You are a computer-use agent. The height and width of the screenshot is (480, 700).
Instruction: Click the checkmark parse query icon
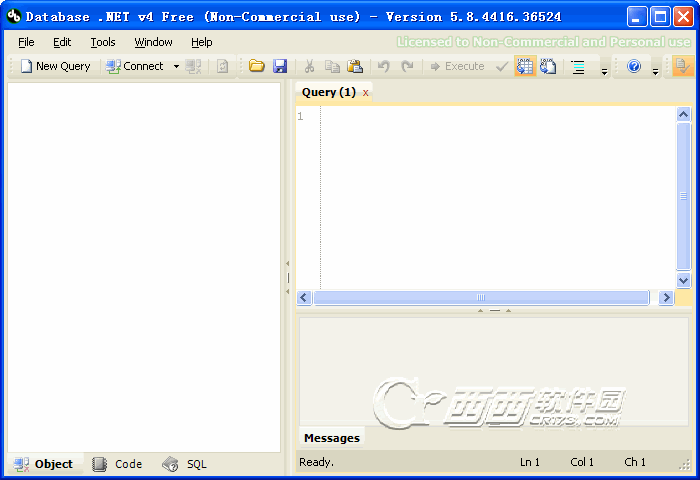[x=502, y=67]
